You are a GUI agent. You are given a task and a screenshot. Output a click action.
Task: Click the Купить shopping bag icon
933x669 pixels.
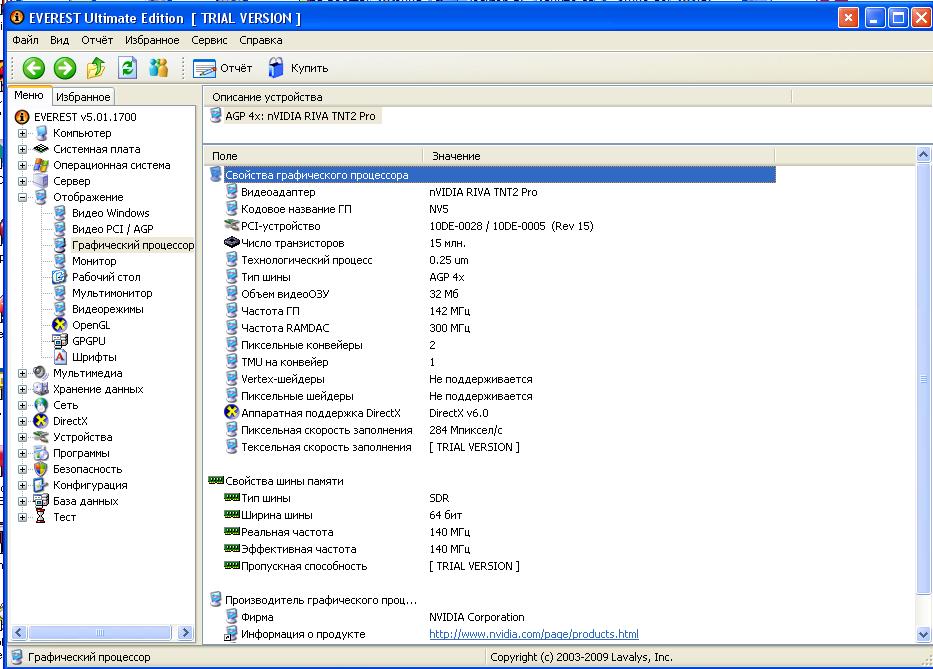[275, 68]
